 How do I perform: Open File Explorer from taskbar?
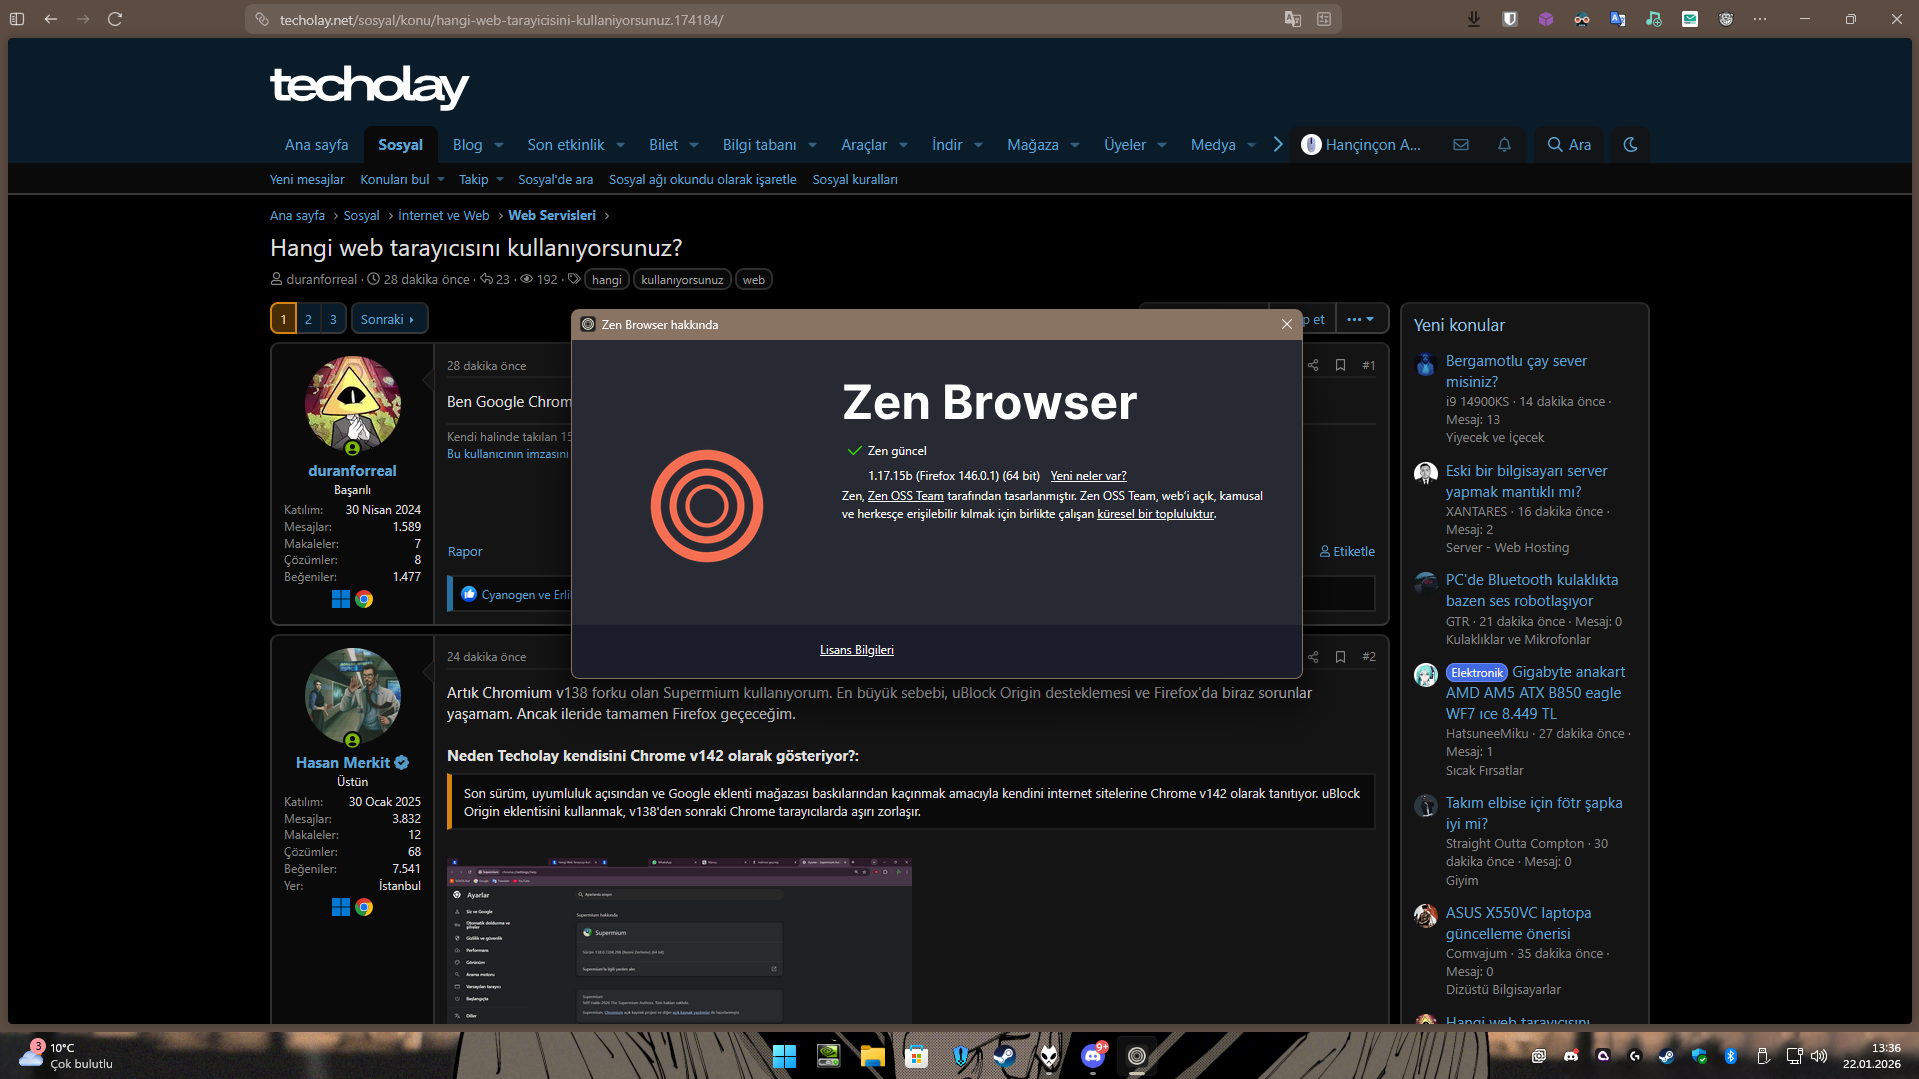coord(872,1056)
